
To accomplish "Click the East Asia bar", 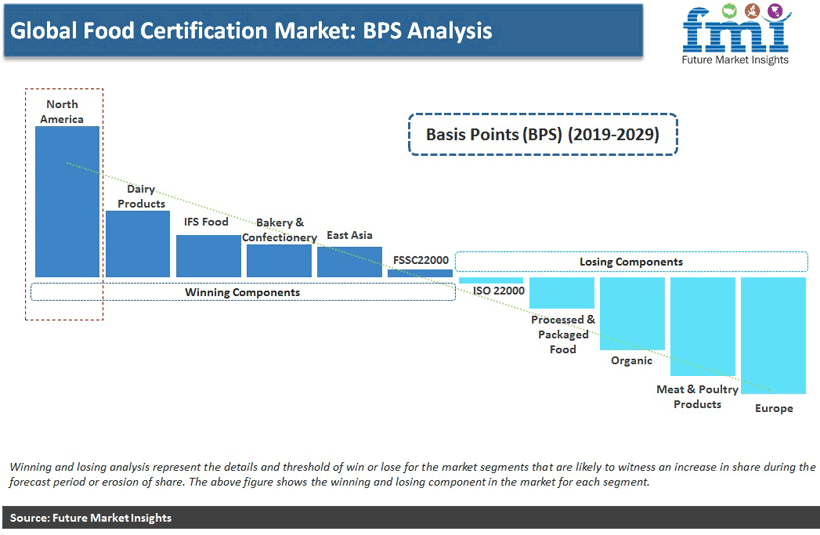I will pos(349,261).
